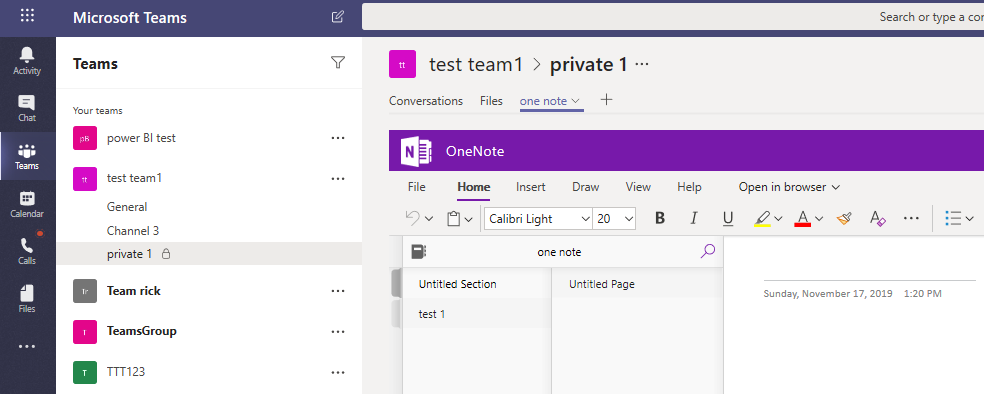Expand bullet list style dropdown arrow
Screen dimensions: 984x394
[x=970, y=219]
